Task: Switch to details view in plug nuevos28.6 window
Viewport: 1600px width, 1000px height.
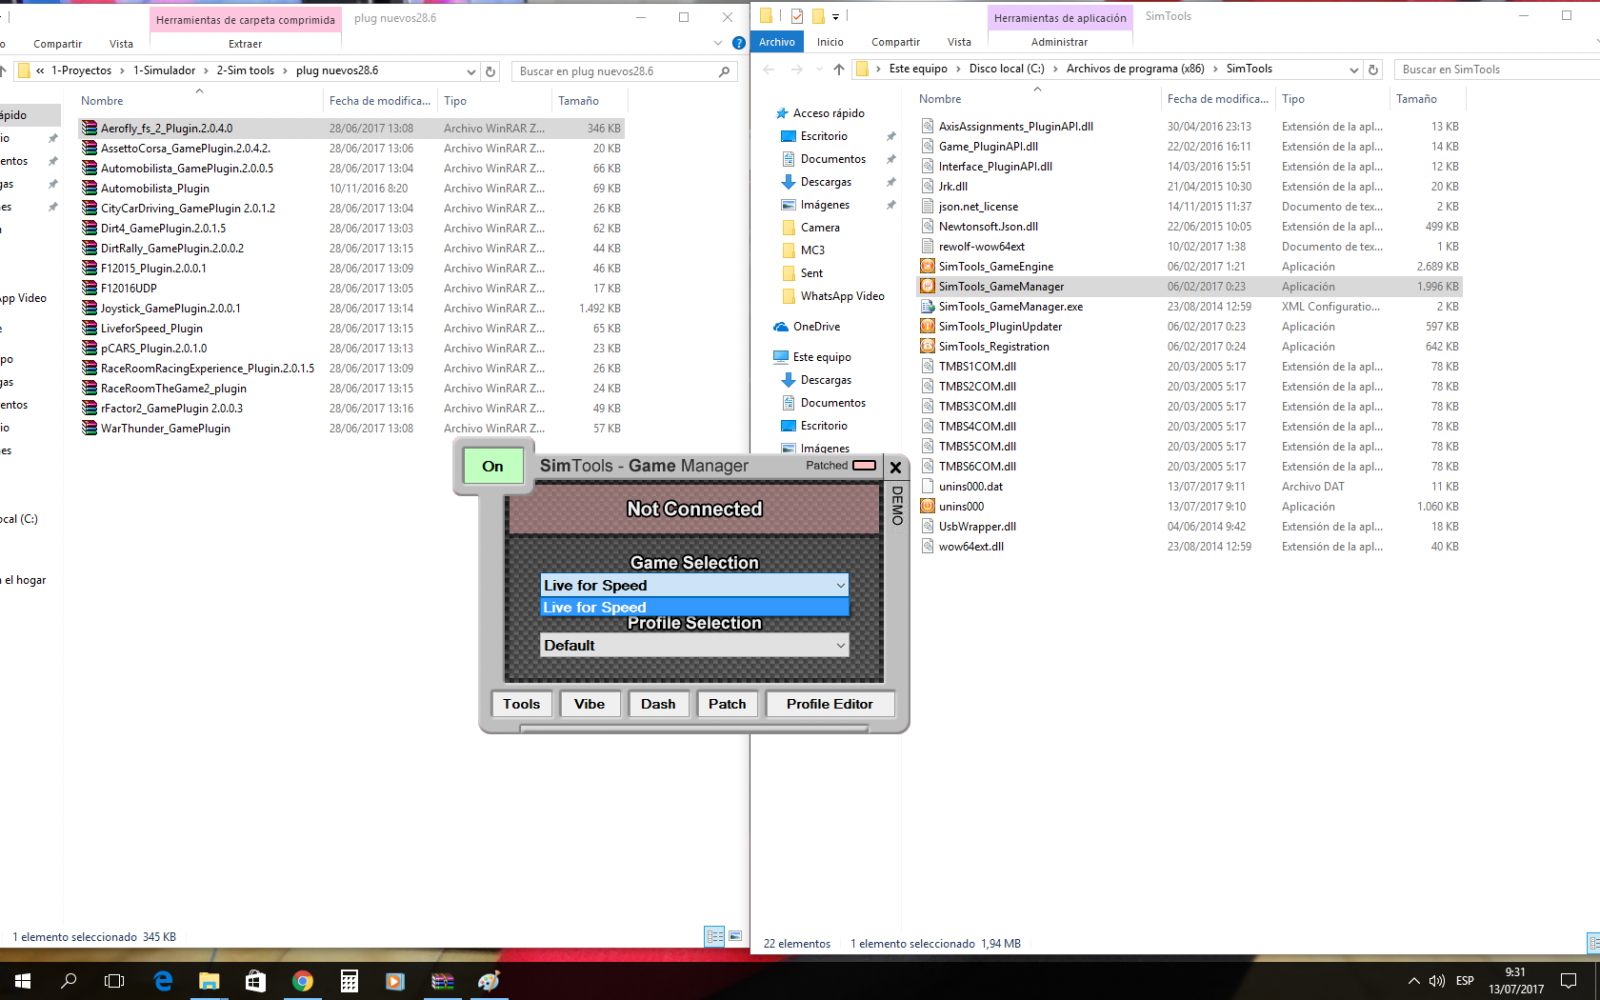Action: point(714,936)
